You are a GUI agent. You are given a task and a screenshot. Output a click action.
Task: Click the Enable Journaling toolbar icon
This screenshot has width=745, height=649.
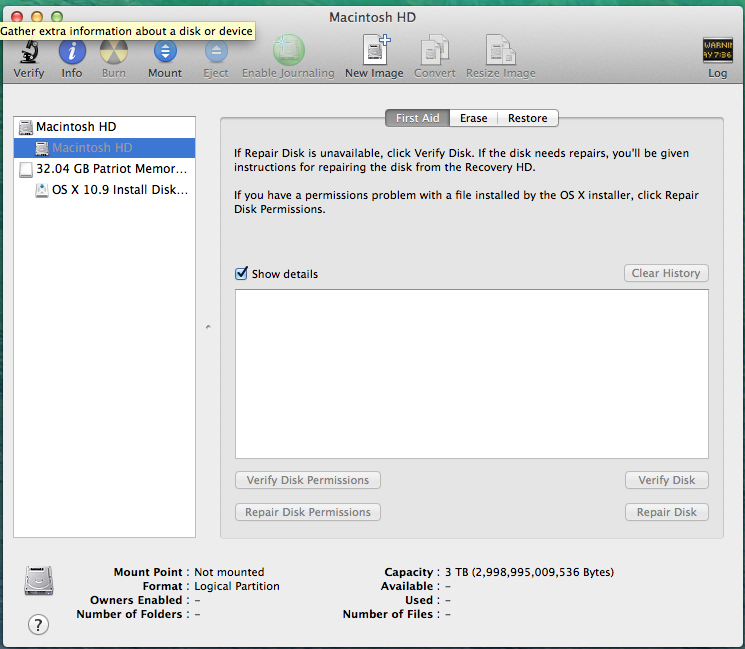288,50
